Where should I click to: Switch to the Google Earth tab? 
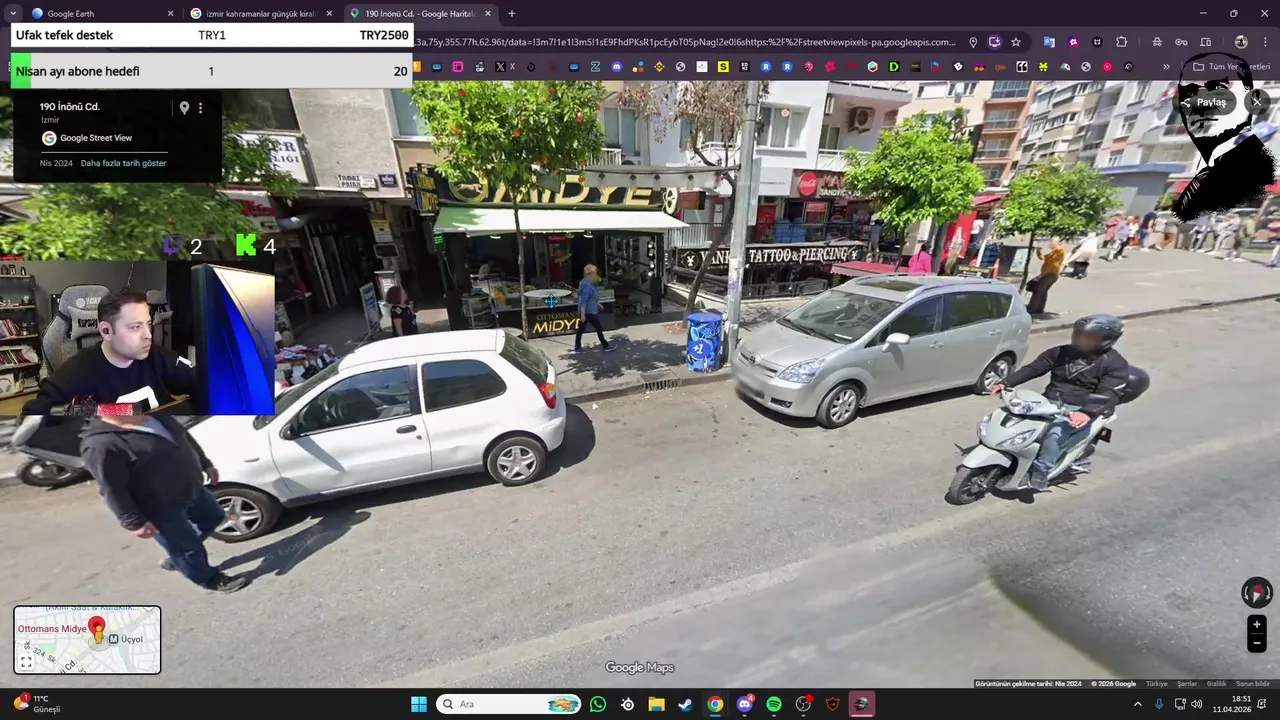[x=100, y=14]
